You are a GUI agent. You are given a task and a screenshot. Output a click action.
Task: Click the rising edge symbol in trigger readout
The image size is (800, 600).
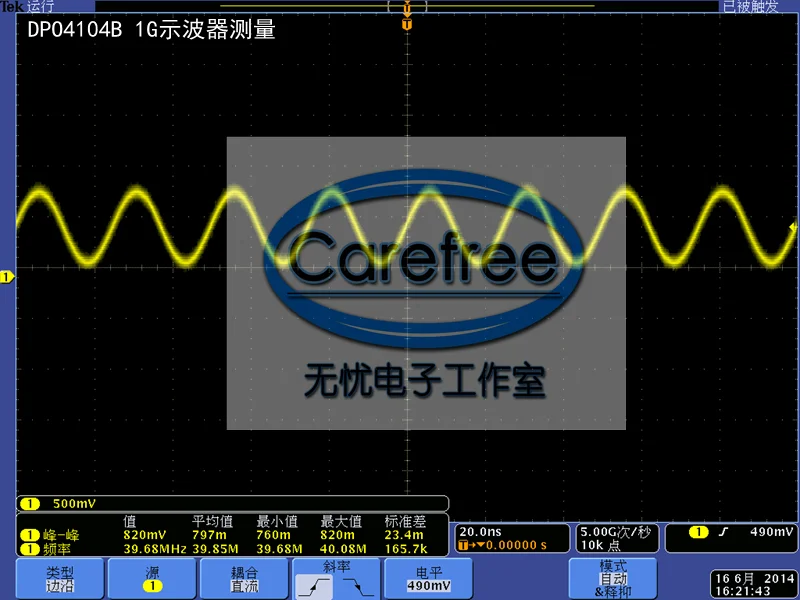[x=723, y=532]
